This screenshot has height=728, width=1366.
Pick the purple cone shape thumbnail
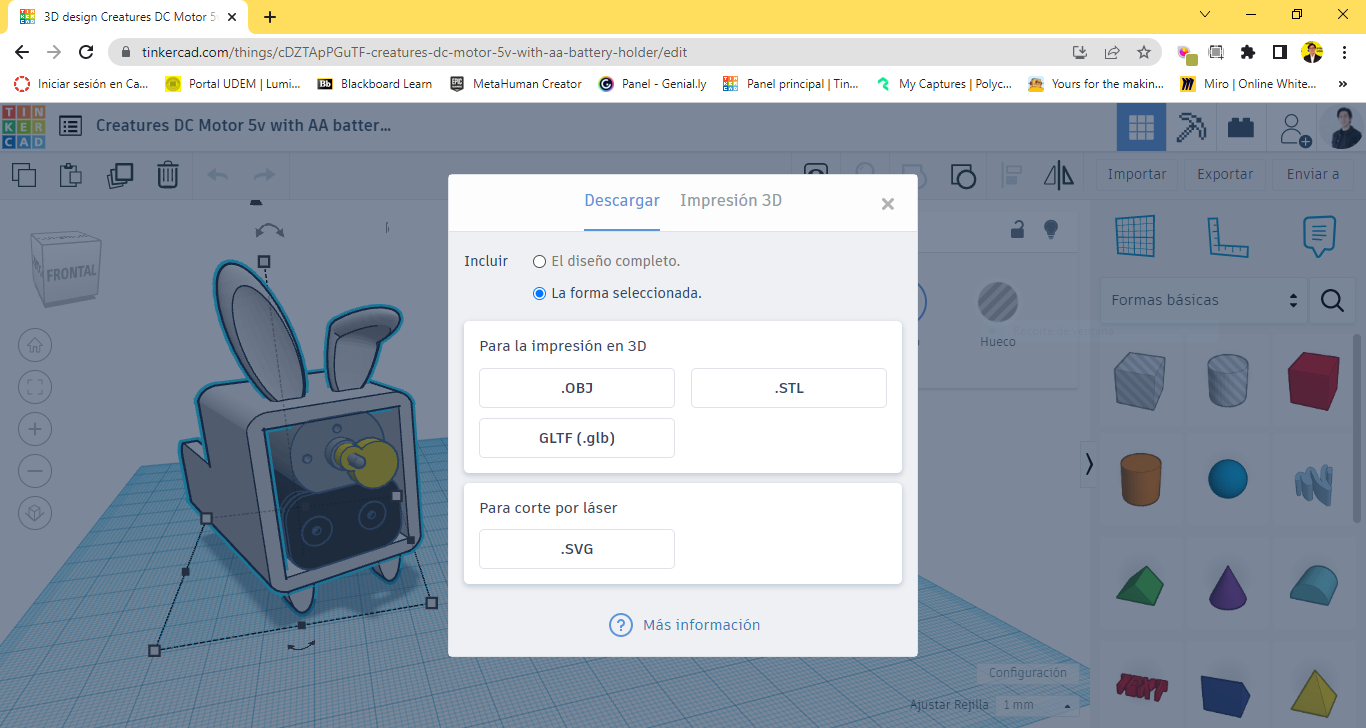click(1227, 587)
